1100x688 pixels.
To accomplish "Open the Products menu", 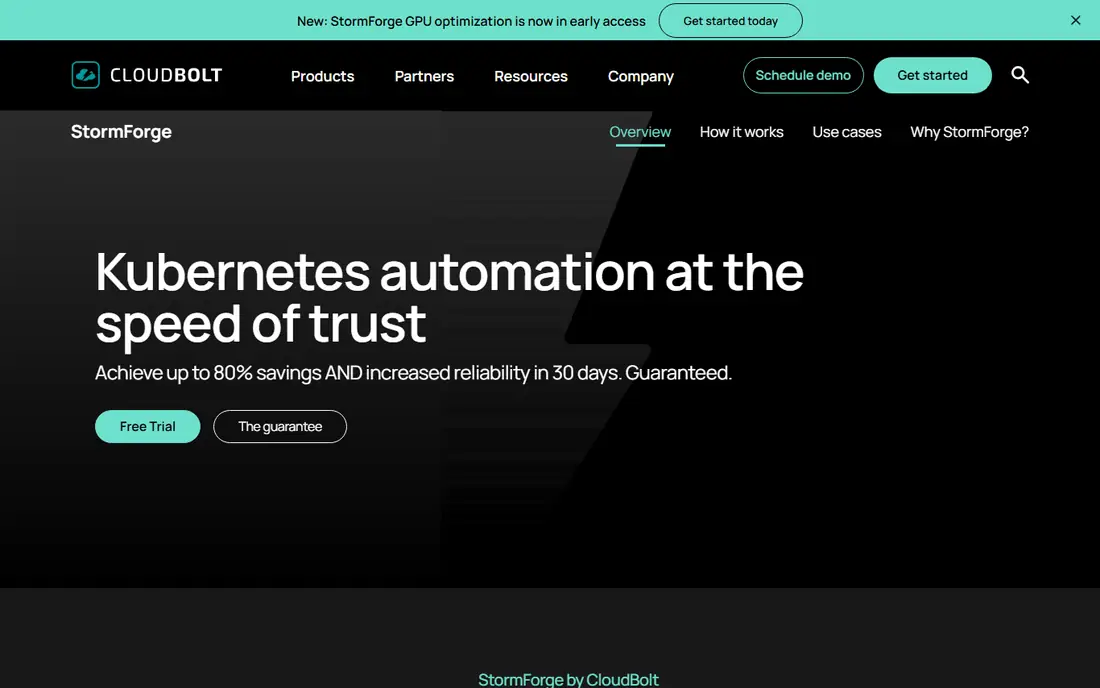I will [323, 76].
